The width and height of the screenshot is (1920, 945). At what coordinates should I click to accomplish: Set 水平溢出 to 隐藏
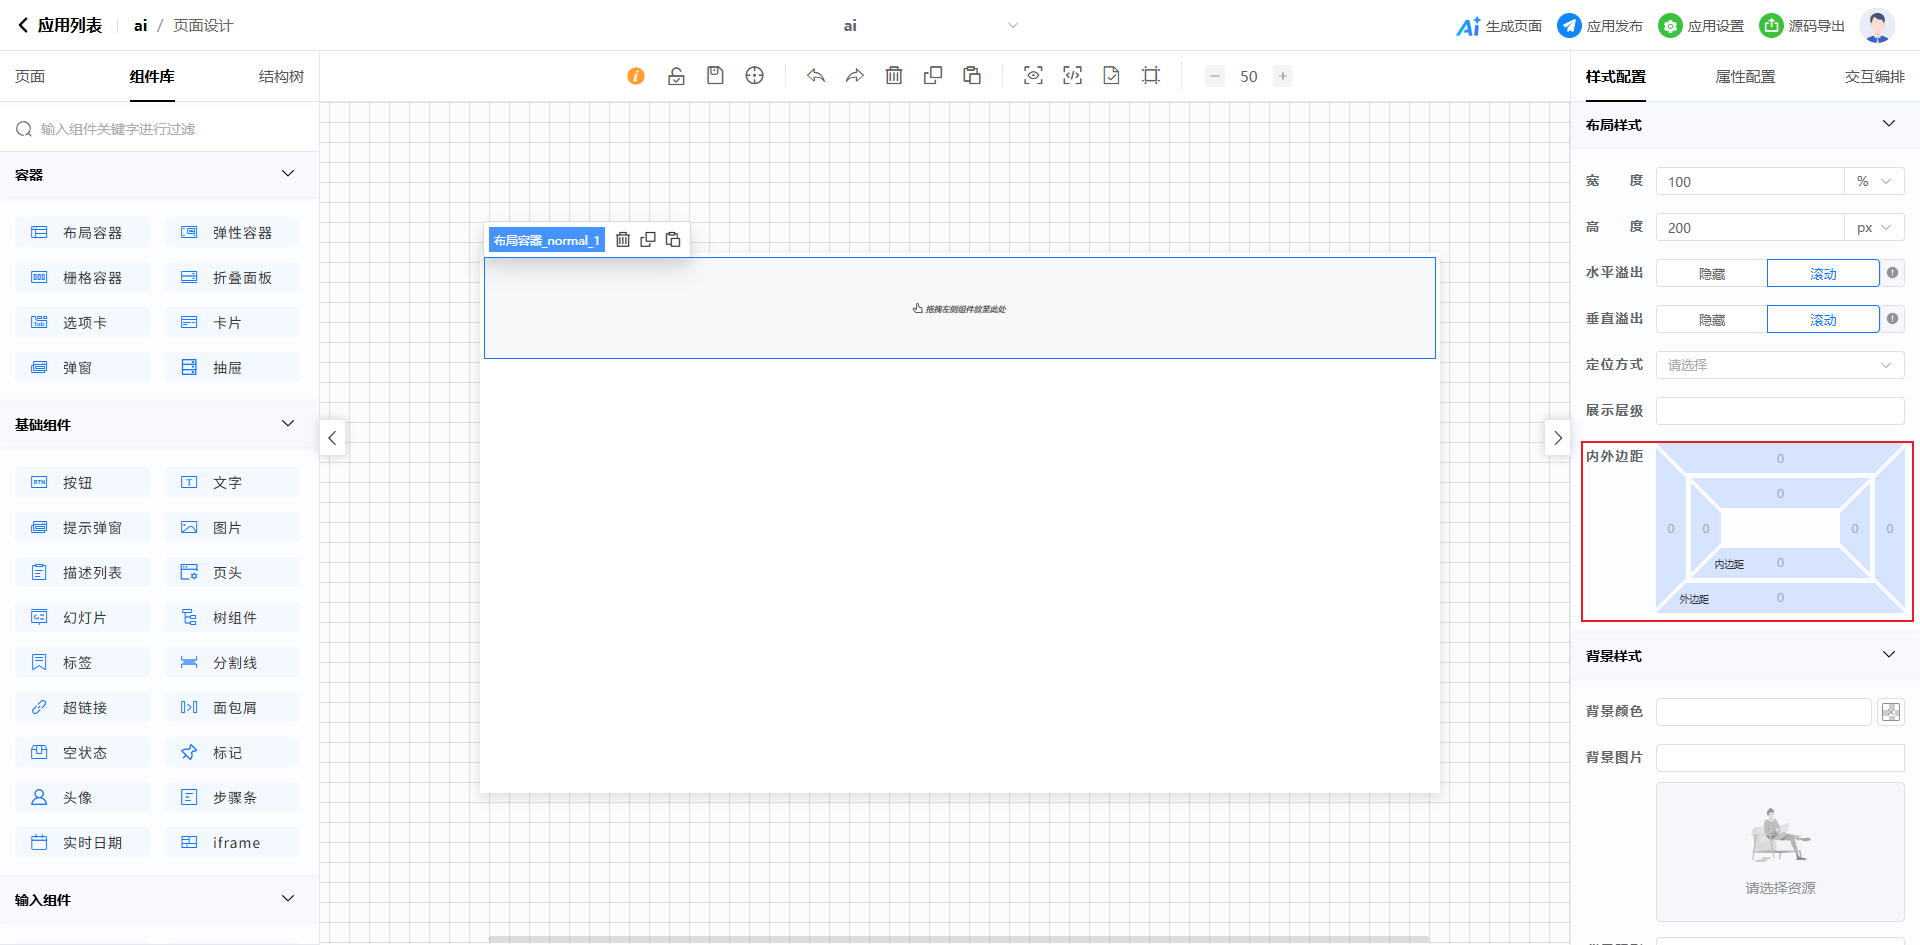click(x=1711, y=274)
